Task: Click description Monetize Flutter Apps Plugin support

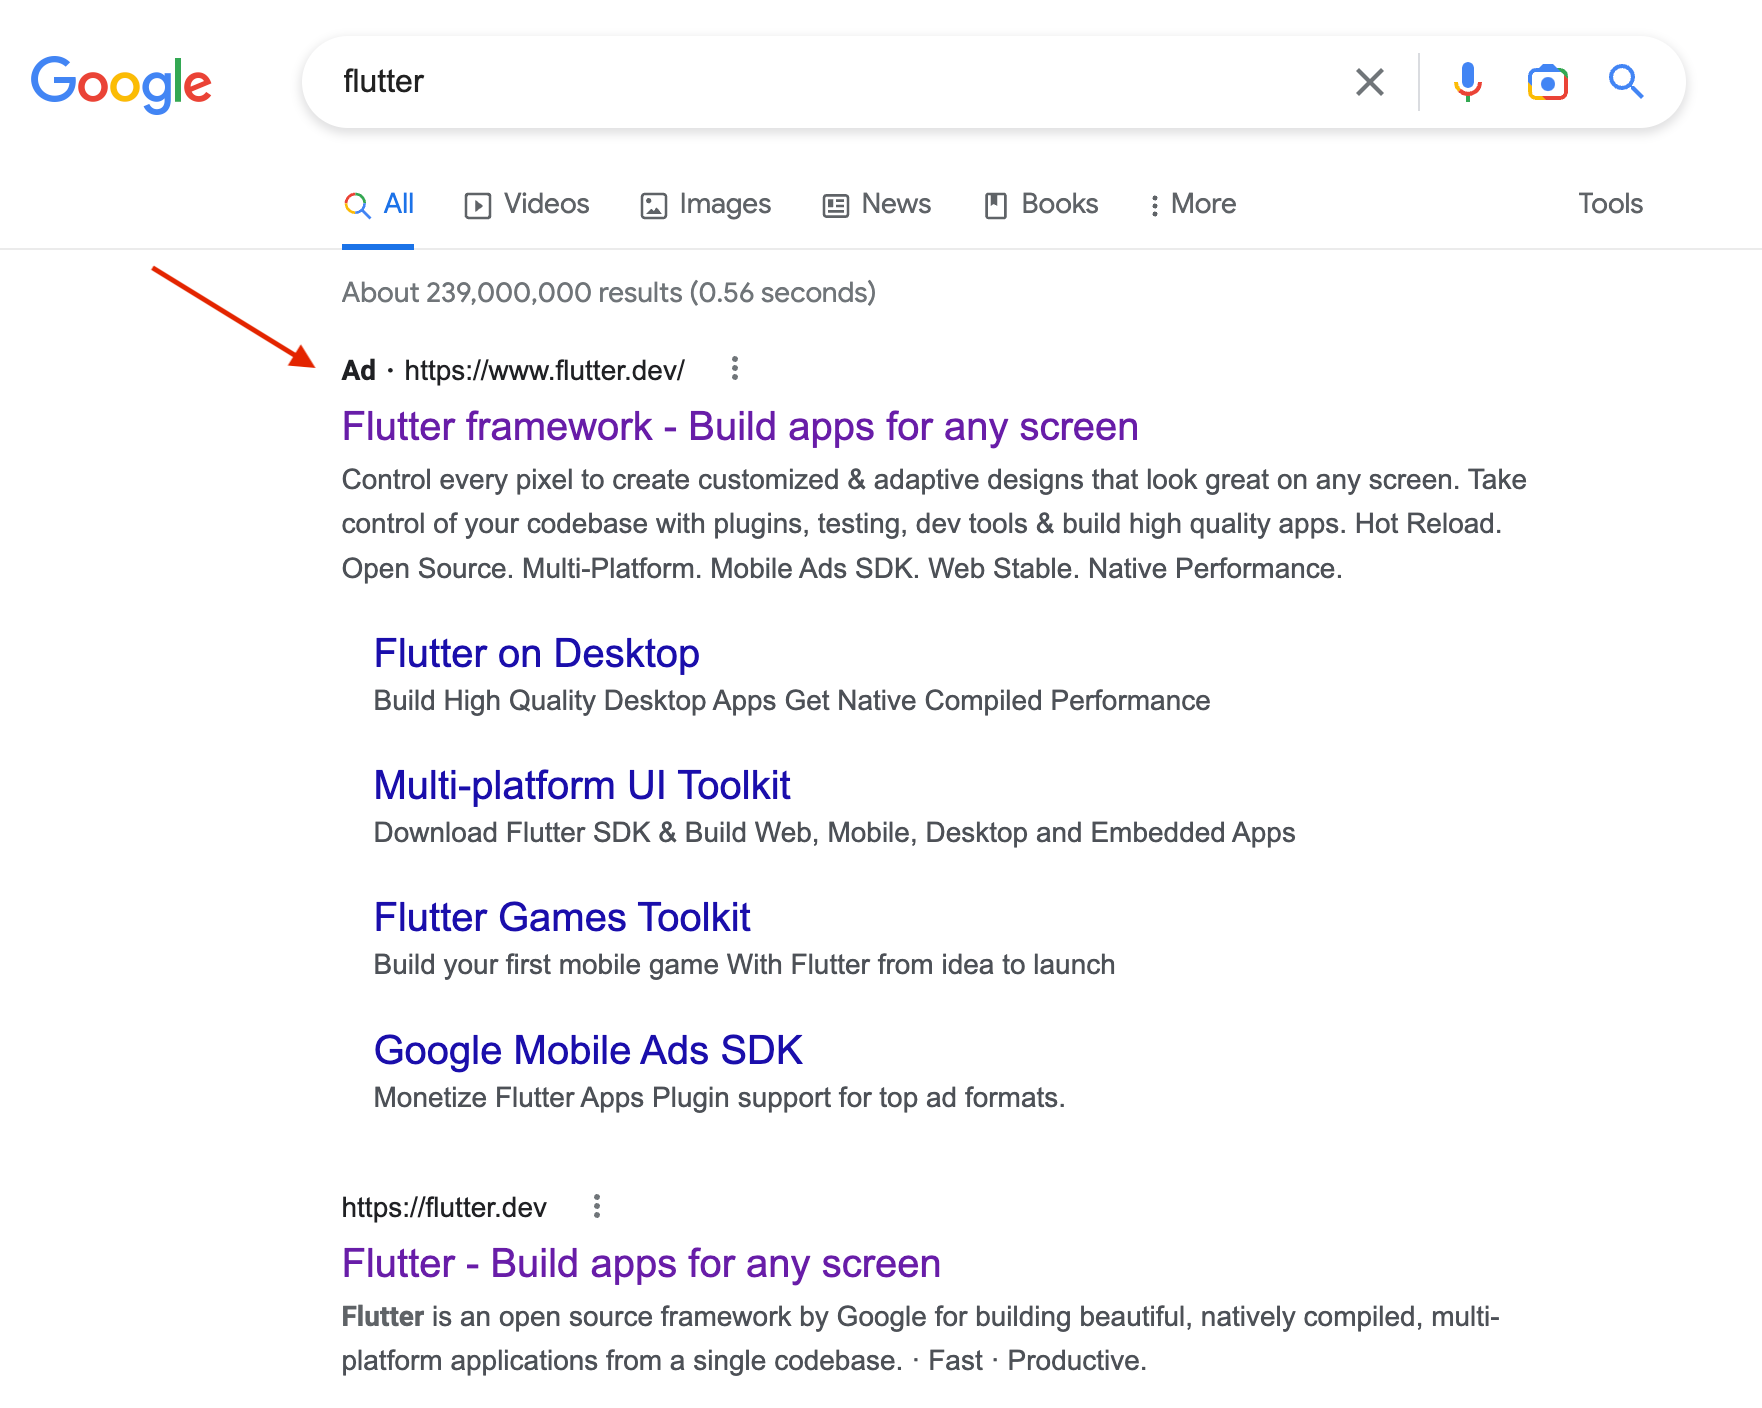Action: pos(719,1098)
